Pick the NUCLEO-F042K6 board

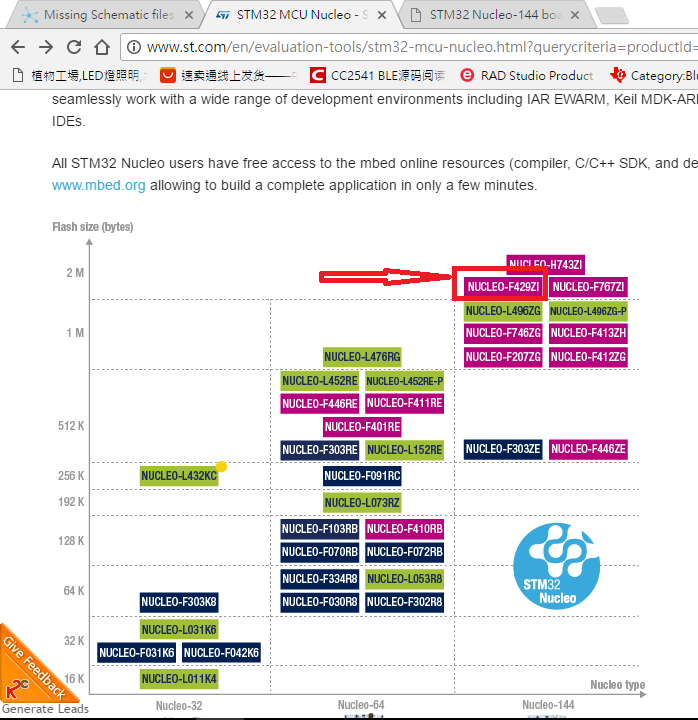(221, 653)
